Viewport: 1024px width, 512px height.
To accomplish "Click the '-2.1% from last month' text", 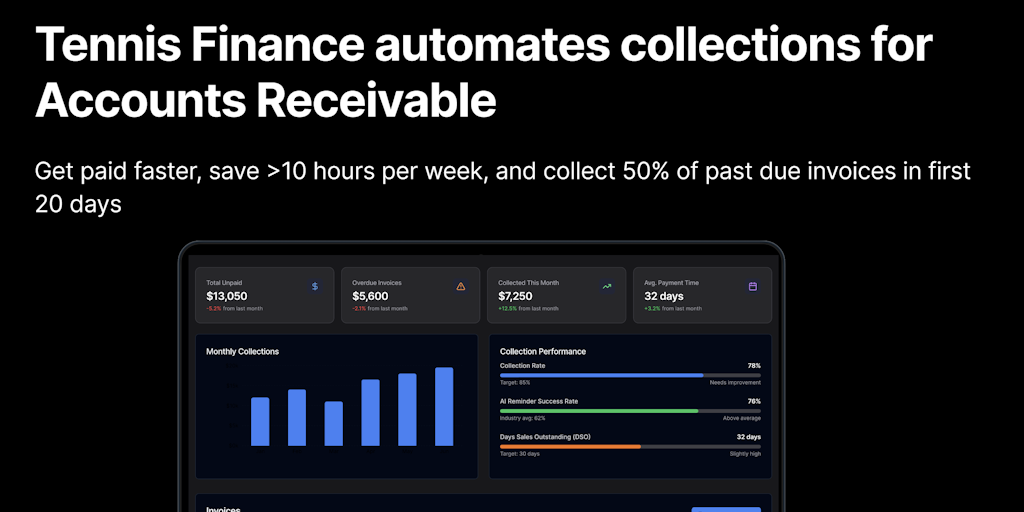I will tap(380, 308).
